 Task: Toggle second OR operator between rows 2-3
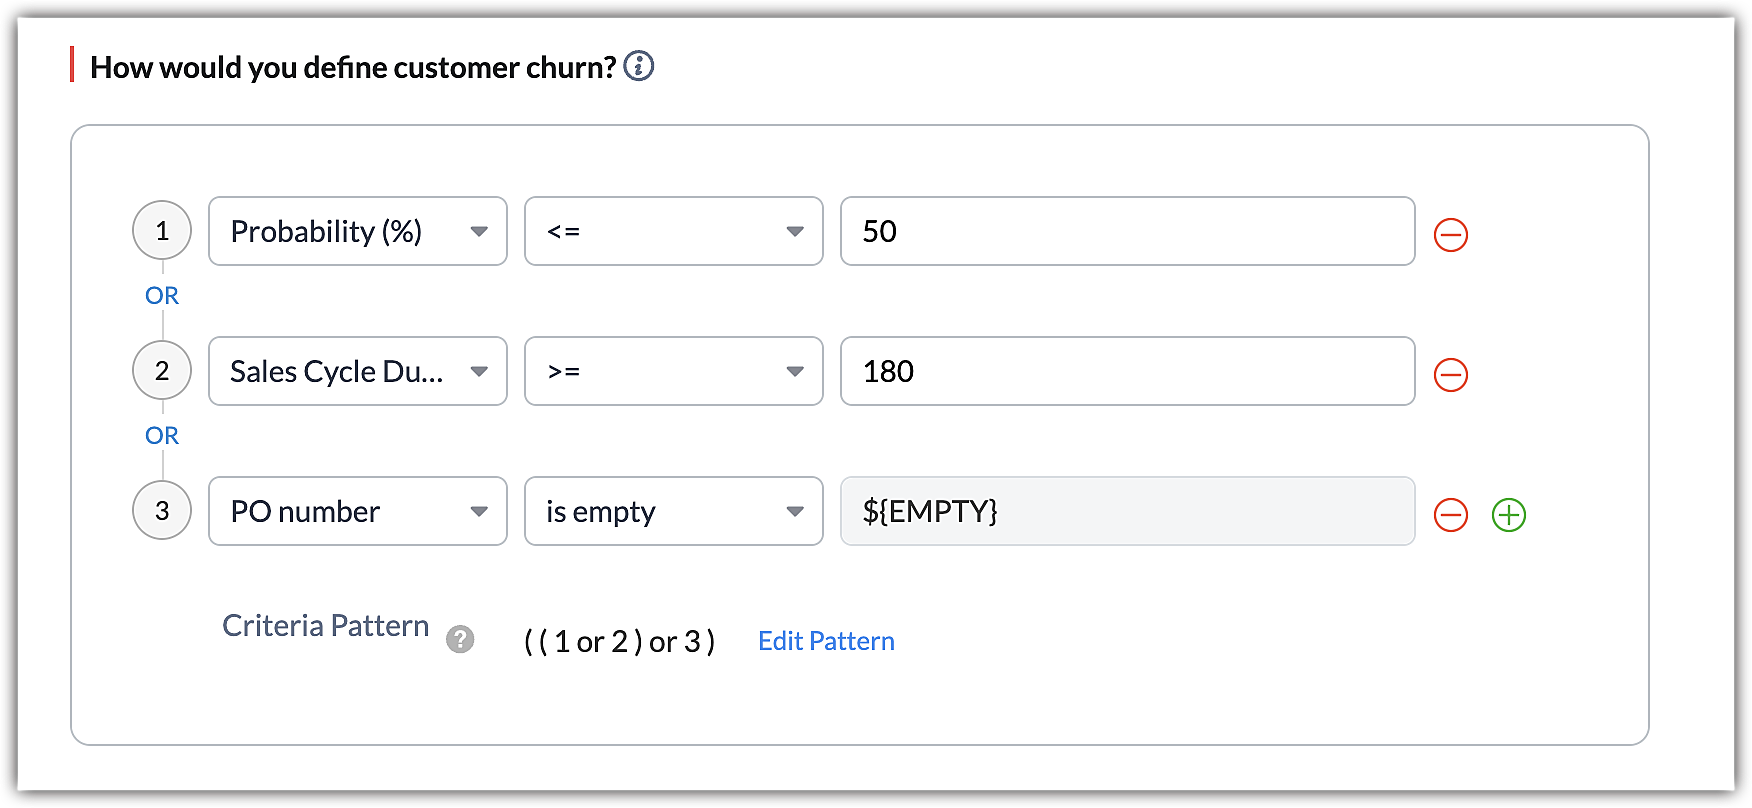point(162,435)
